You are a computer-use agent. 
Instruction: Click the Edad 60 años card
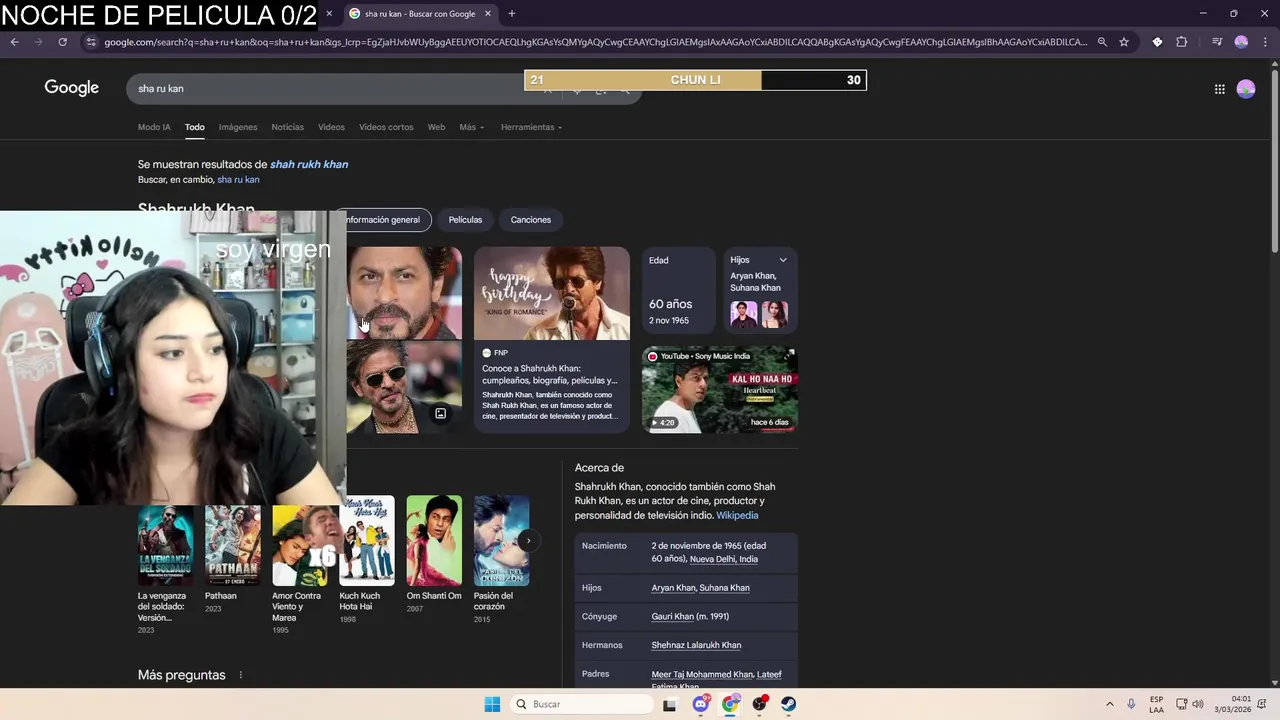click(x=678, y=290)
